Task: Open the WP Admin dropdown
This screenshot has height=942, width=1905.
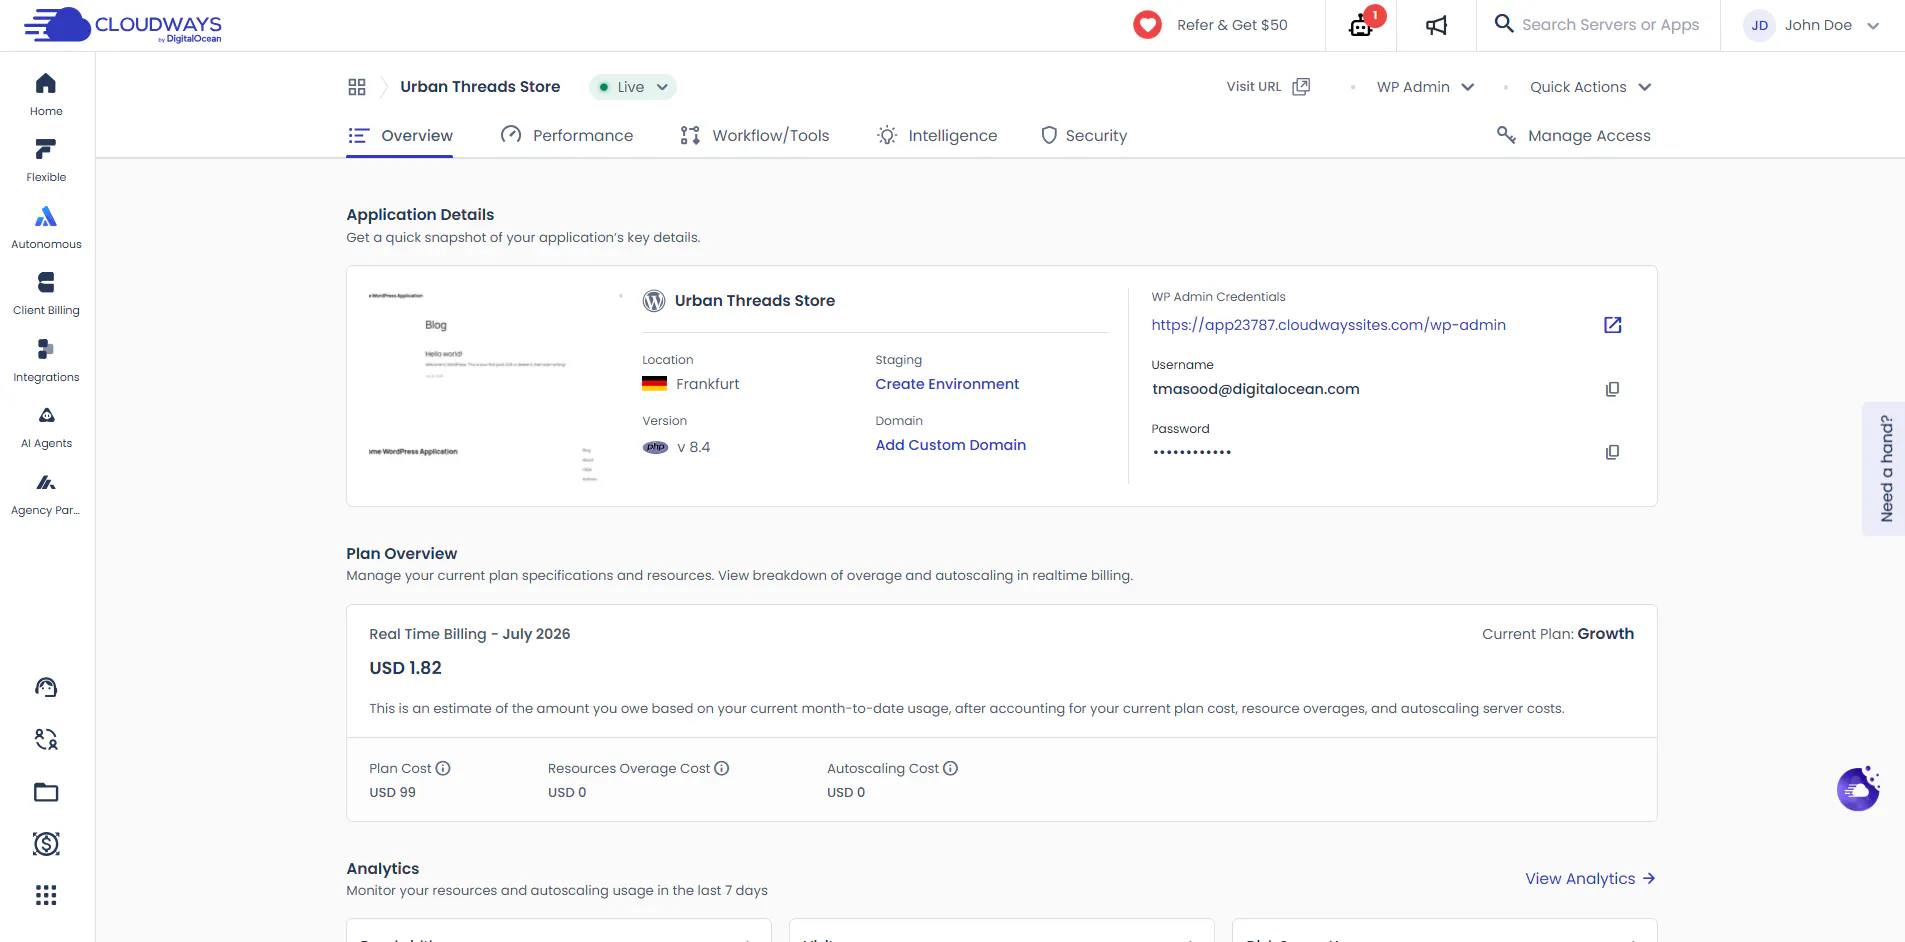Action: click(x=1425, y=87)
